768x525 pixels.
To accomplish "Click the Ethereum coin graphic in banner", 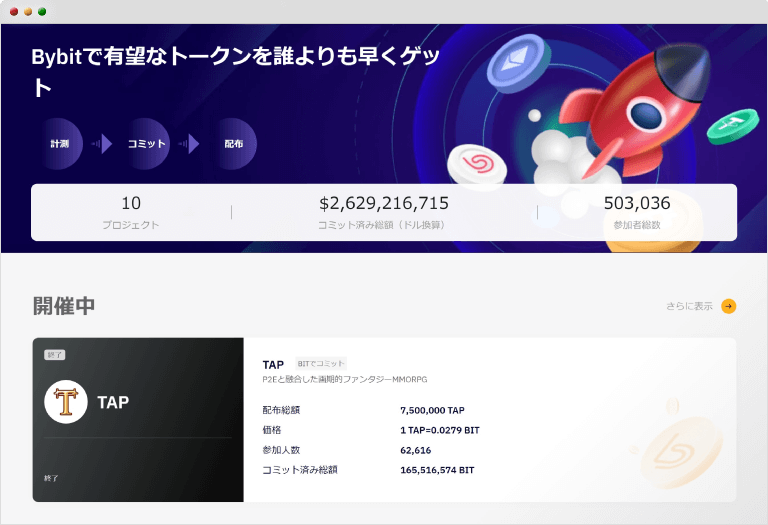I will click(519, 63).
